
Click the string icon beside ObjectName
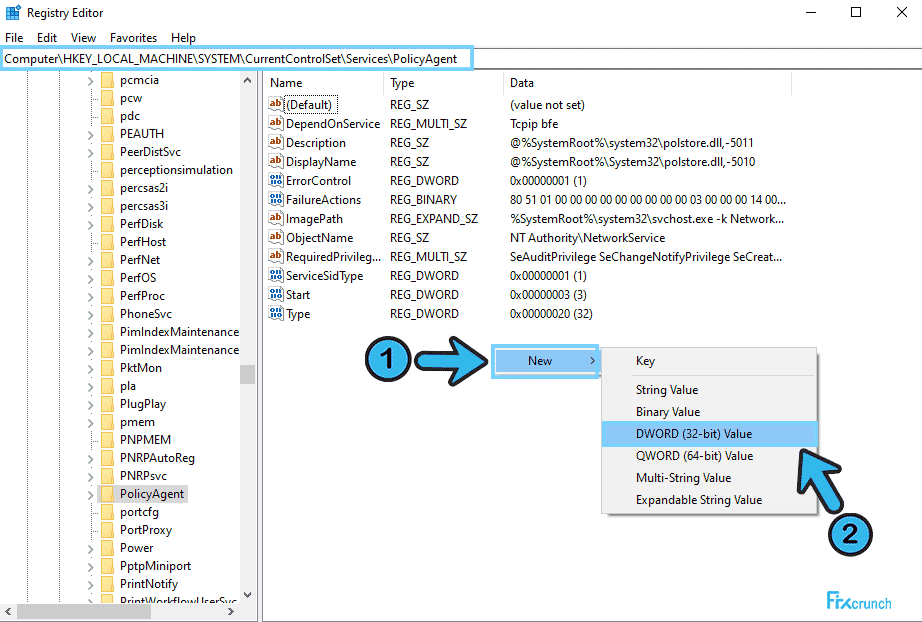275,237
